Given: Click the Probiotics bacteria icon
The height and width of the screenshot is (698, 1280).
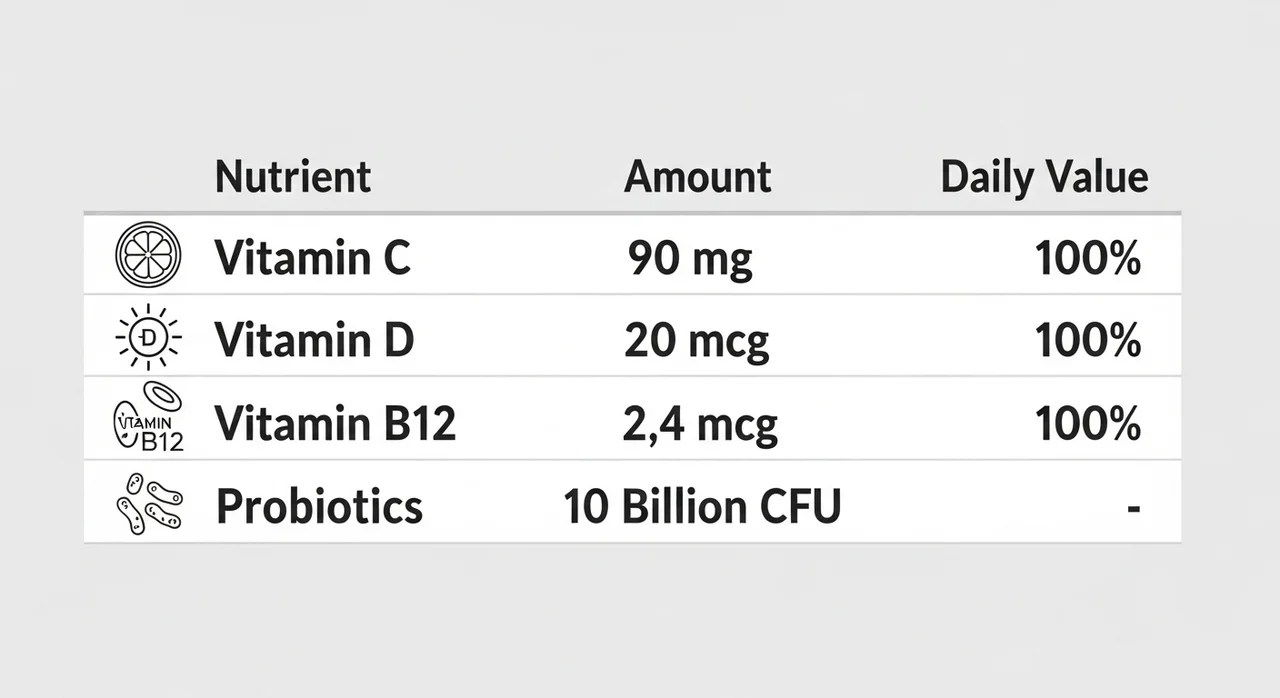Looking at the screenshot, I should point(150,502).
